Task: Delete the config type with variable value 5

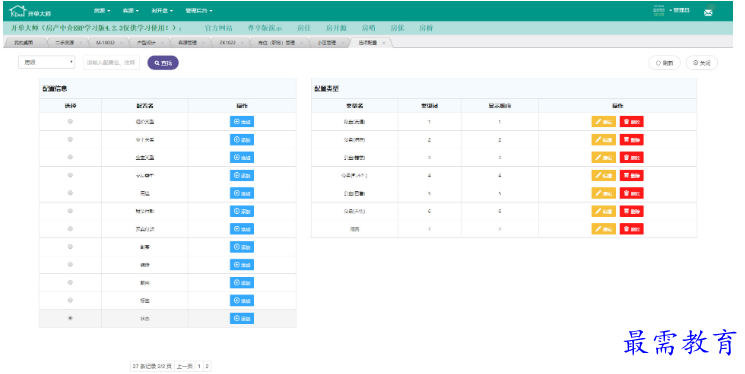Action: pos(631,193)
